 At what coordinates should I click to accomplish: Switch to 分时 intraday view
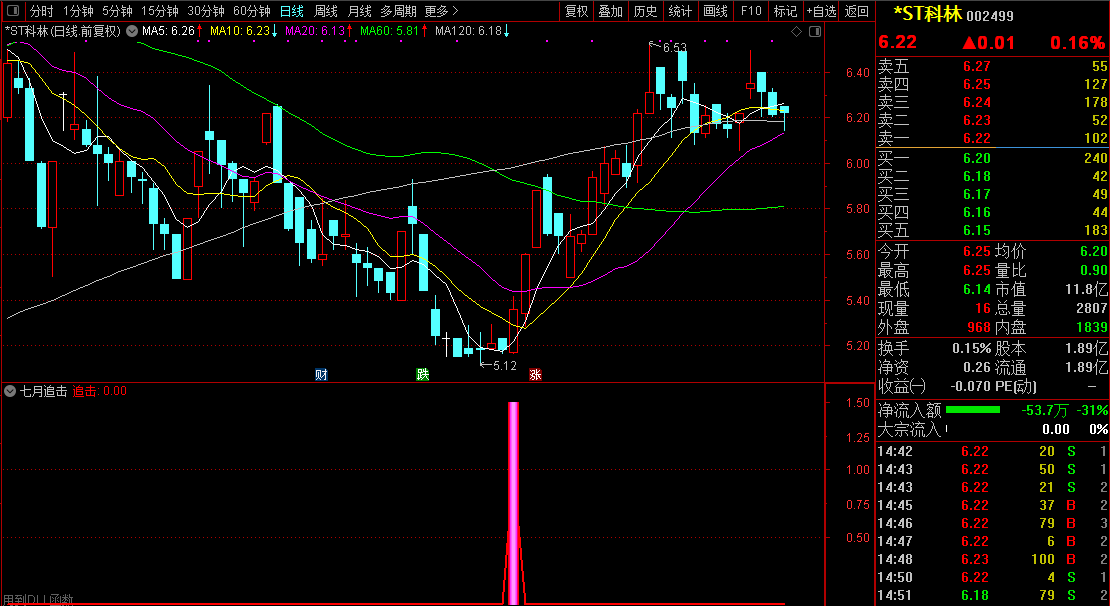(41, 11)
